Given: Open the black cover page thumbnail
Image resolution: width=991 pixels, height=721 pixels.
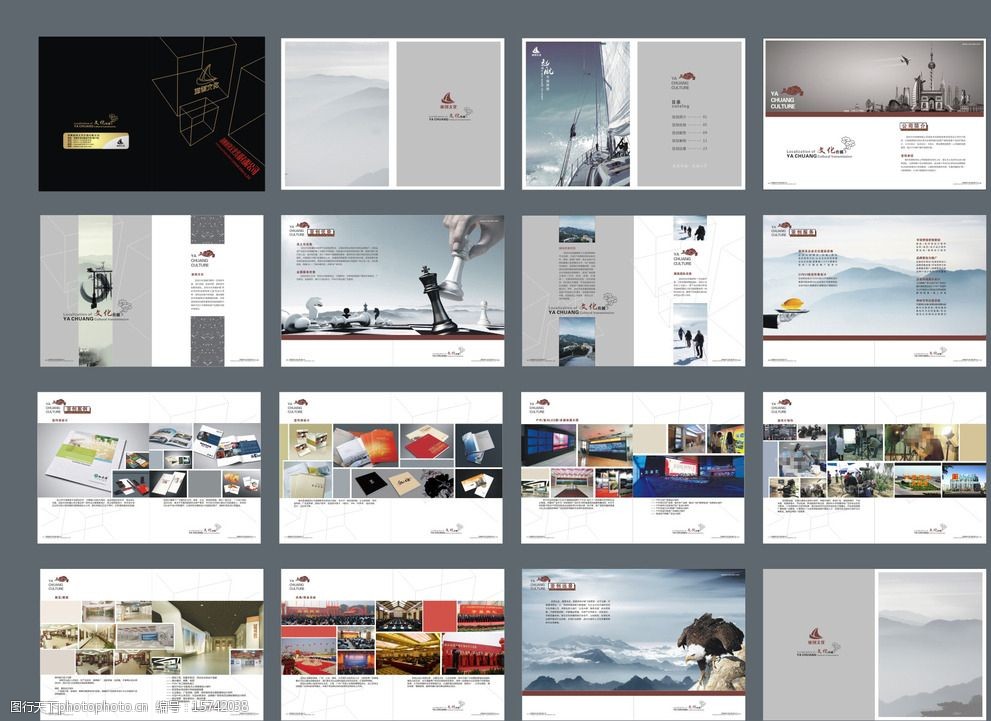Looking at the screenshot, I should [x=152, y=114].
